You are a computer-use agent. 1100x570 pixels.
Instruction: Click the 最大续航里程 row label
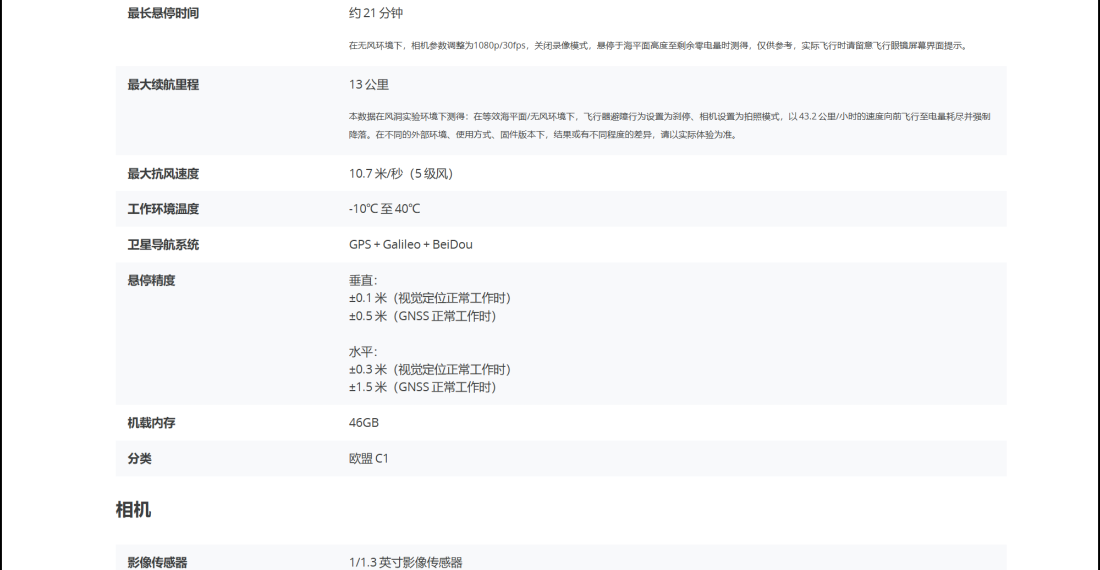click(x=162, y=85)
